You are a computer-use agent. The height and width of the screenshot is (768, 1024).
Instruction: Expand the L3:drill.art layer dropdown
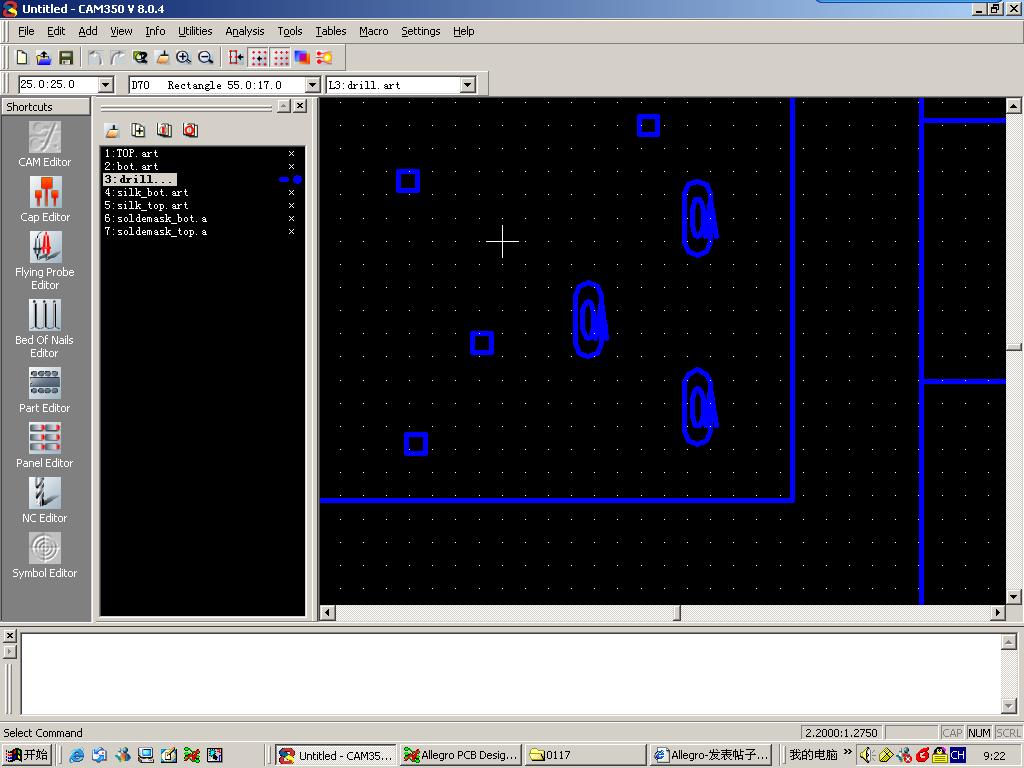click(x=468, y=85)
